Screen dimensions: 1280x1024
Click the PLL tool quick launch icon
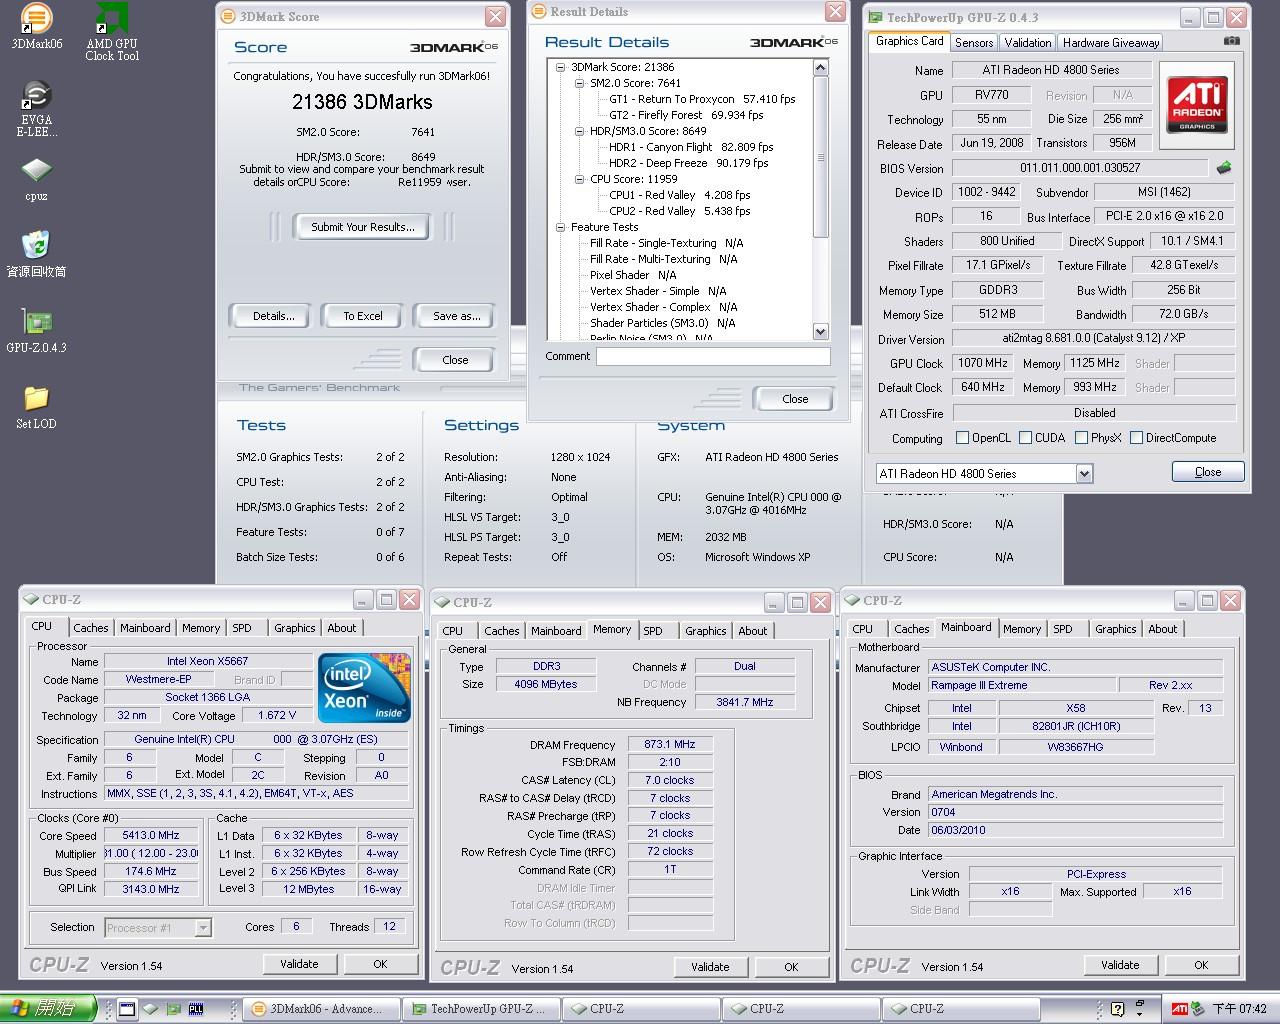pos(196,1008)
